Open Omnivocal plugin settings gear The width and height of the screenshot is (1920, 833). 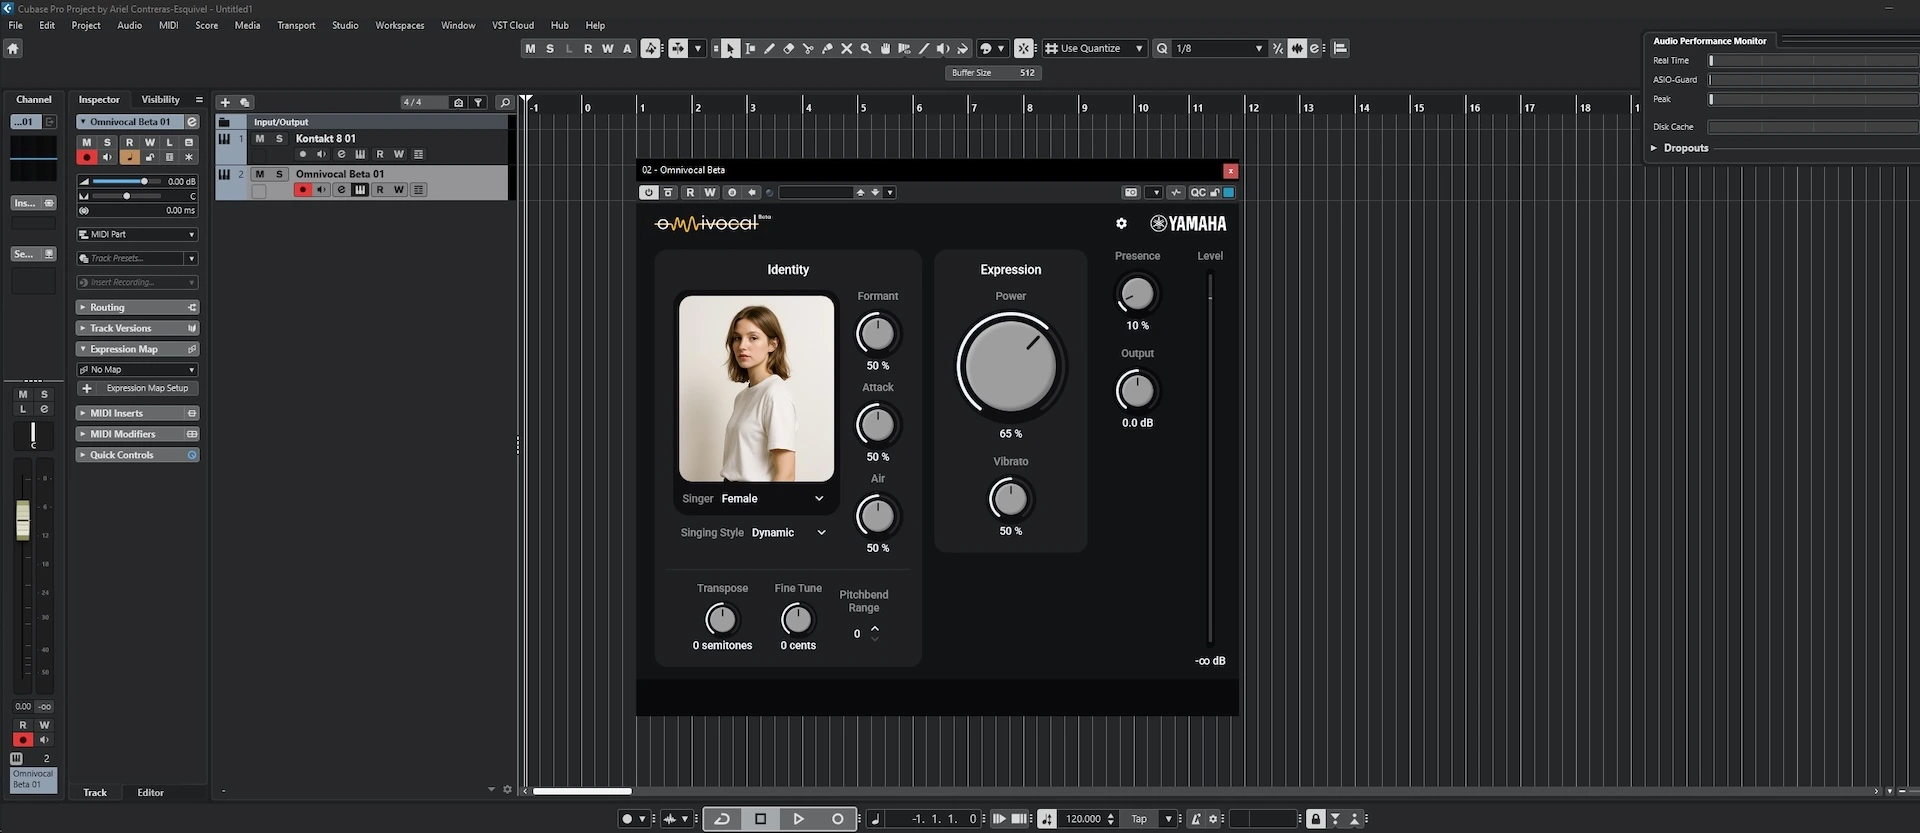point(1121,224)
